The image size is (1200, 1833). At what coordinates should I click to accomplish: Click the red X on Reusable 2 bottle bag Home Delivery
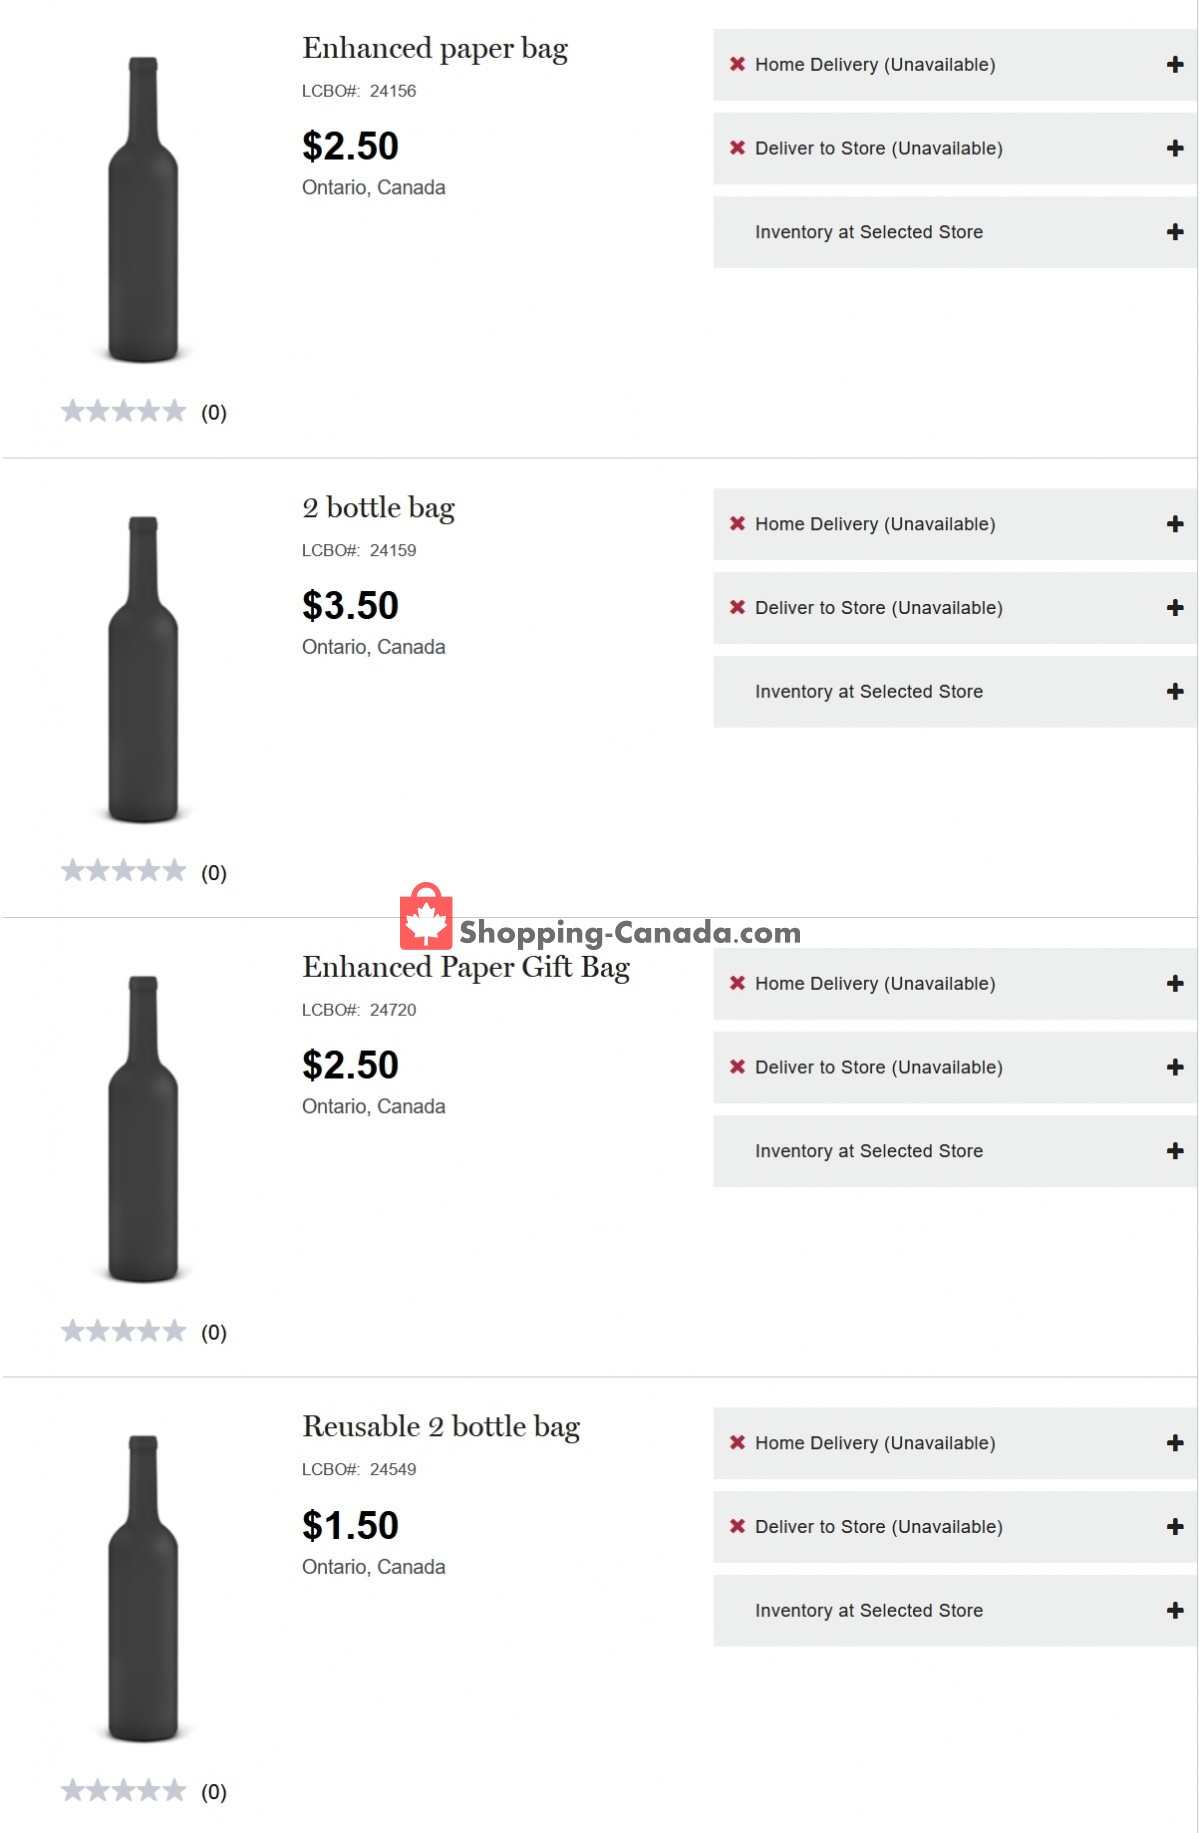pos(737,1443)
